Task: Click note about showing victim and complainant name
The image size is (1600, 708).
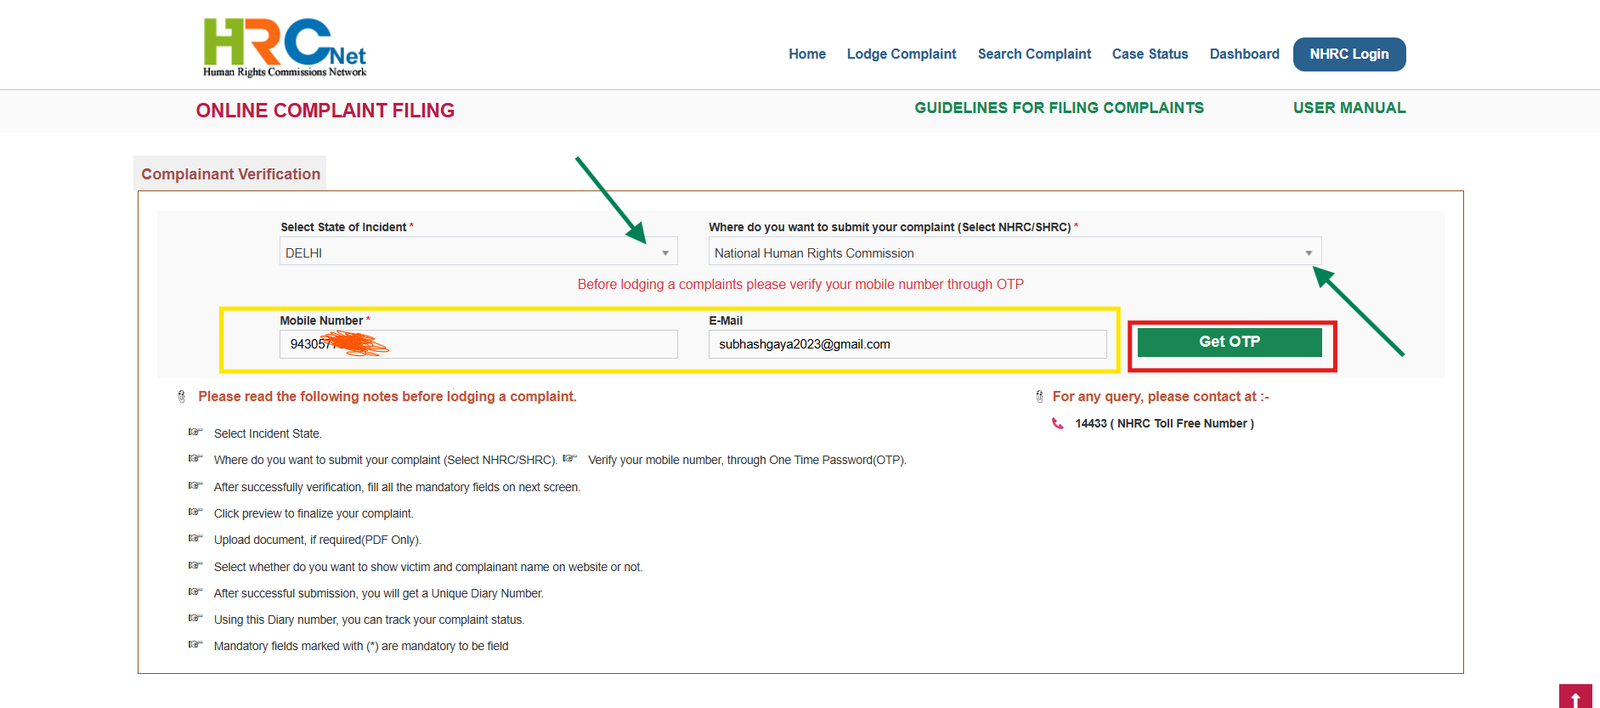Action: coord(428,567)
